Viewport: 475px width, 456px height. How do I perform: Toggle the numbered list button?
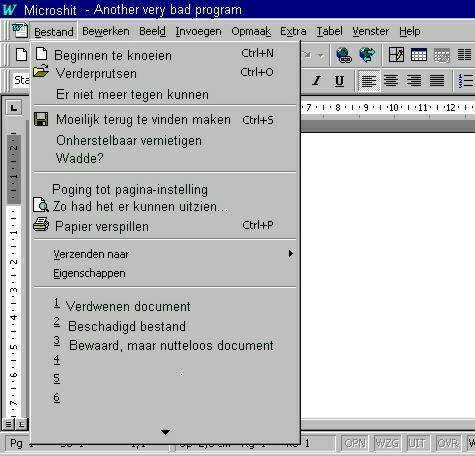coord(466,81)
